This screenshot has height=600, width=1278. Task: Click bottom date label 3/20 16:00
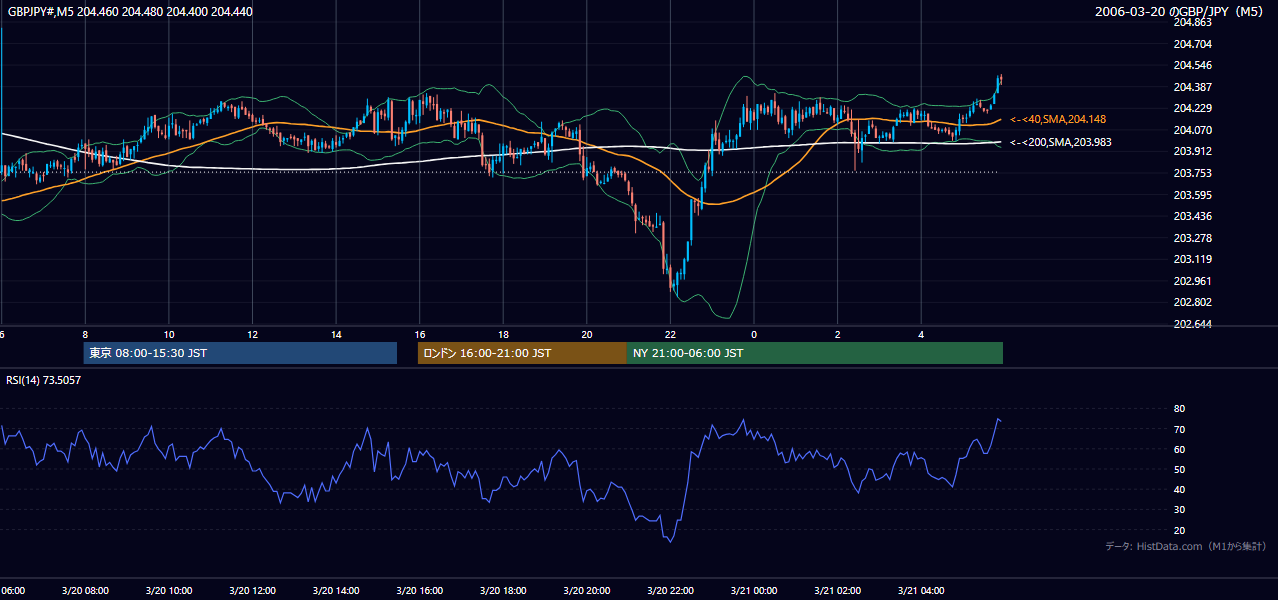tap(420, 591)
